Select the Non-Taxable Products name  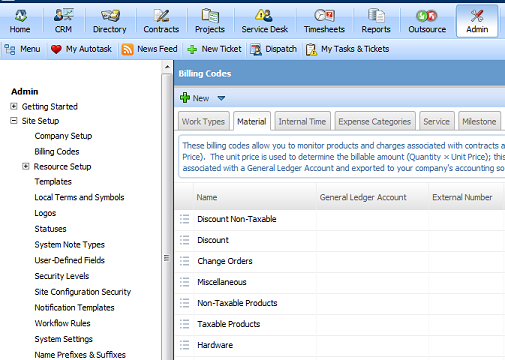tap(237, 303)
